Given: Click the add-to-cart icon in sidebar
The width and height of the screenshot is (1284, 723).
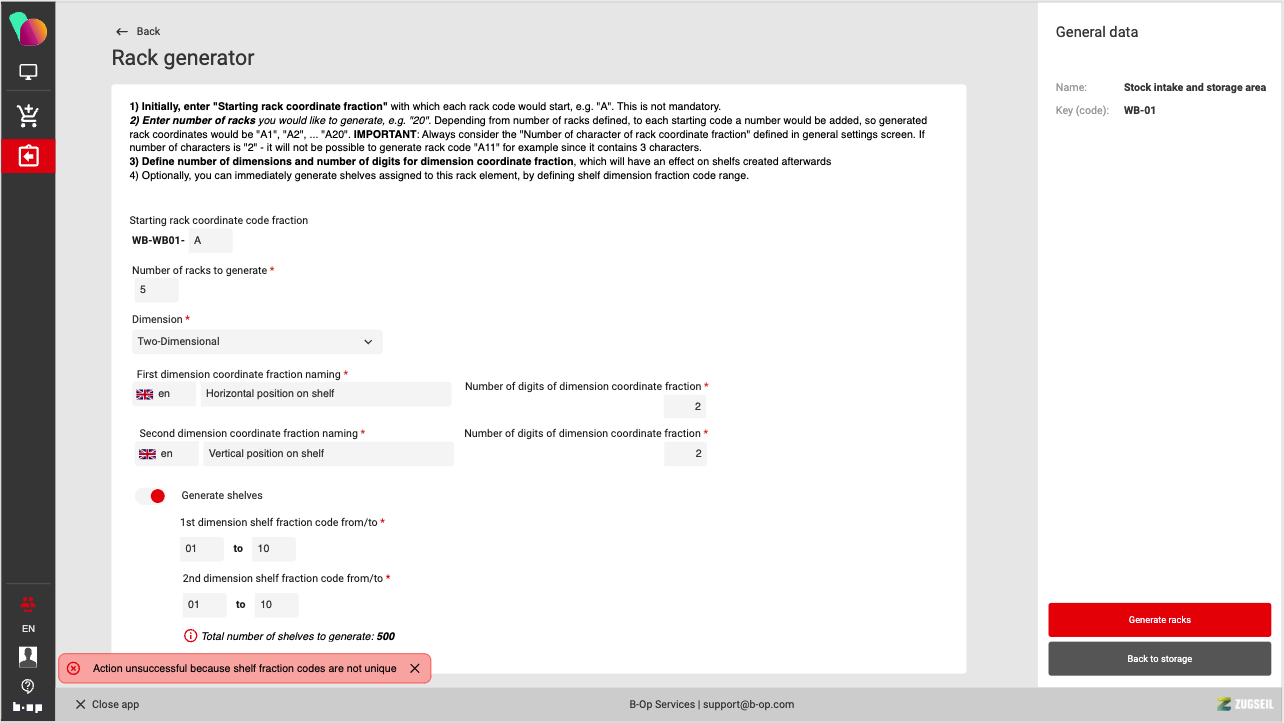Looking at the screenshot, I should pos(28,116).
